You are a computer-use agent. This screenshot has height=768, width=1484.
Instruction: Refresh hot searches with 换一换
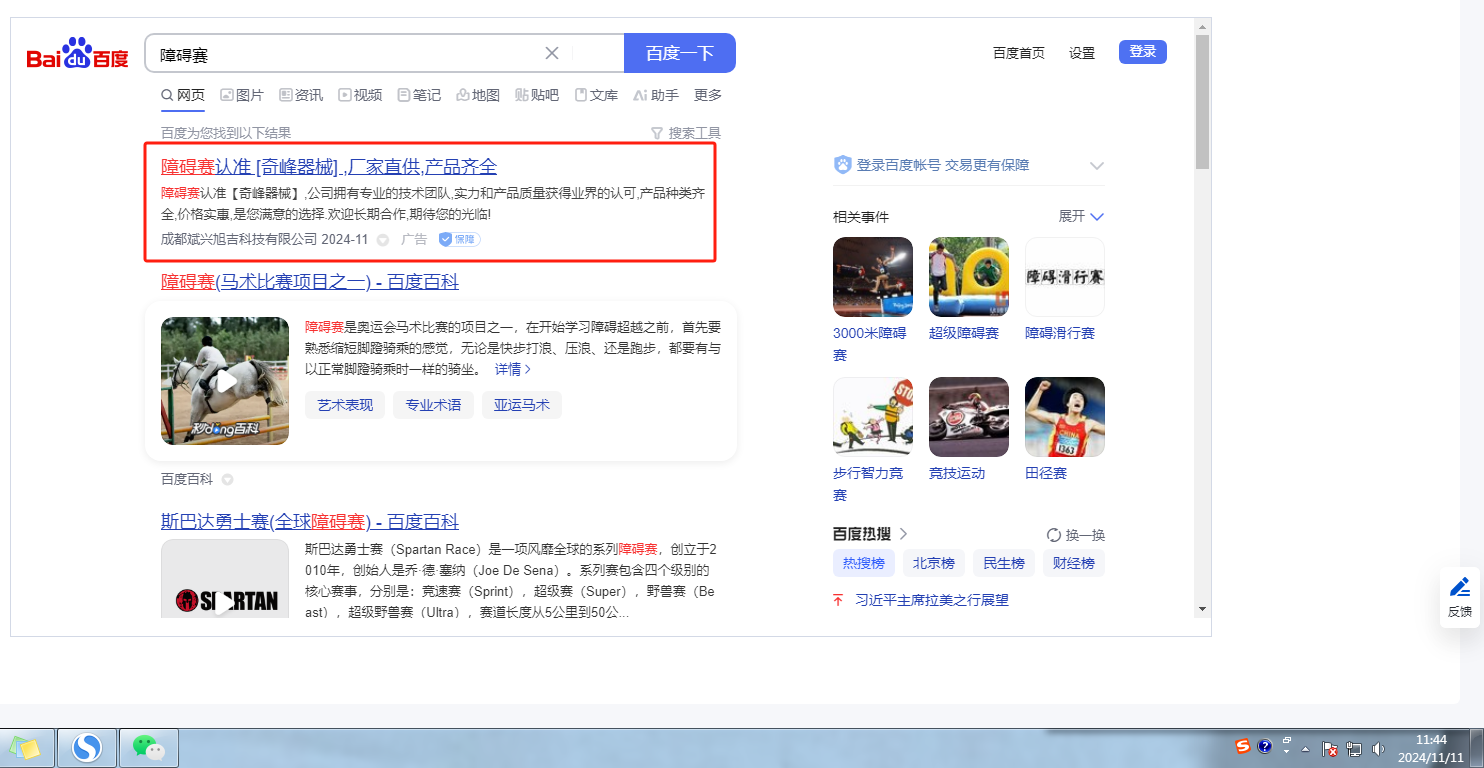point(1076,535)
